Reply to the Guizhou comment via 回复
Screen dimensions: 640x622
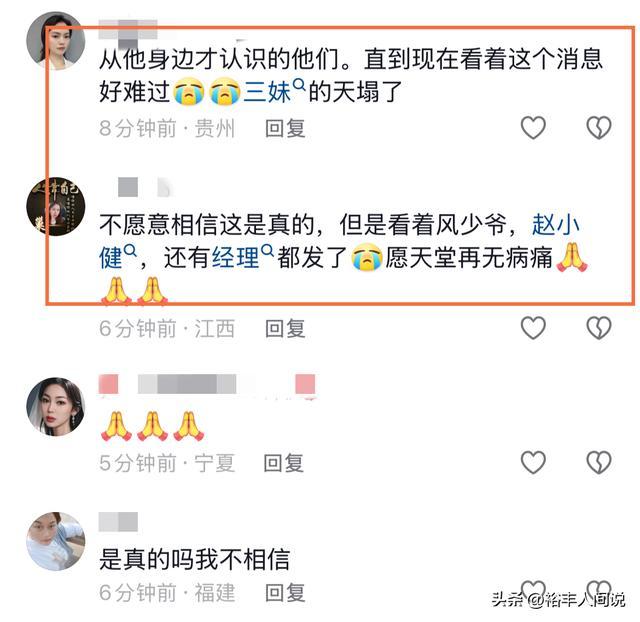click(285, 129)
